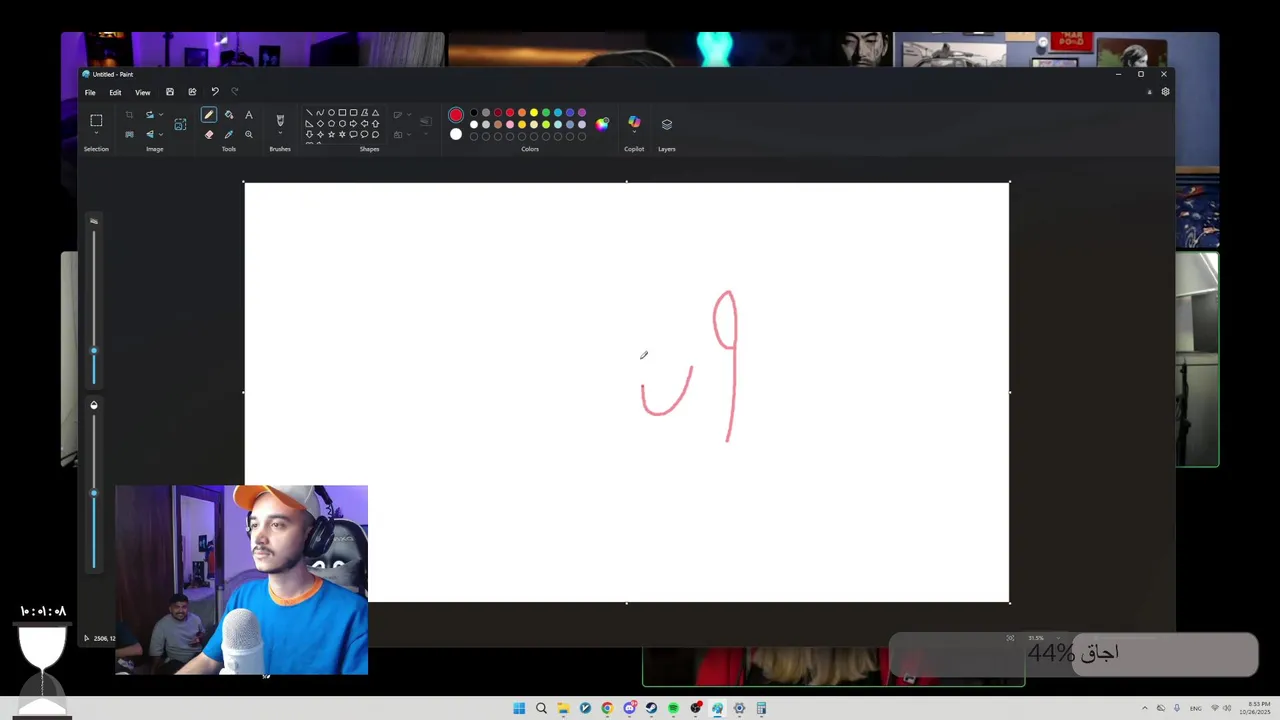This screenshot has height=720, width=1280.
Task: Pick the brown color swatch
Action: click(x=498, y=124)
